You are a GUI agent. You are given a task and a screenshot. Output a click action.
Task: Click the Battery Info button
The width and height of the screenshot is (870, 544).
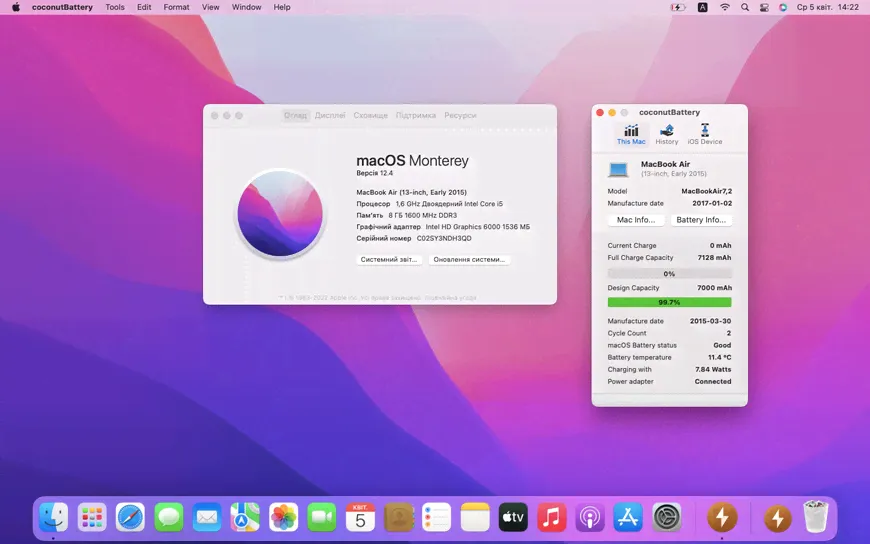(701, 220)
